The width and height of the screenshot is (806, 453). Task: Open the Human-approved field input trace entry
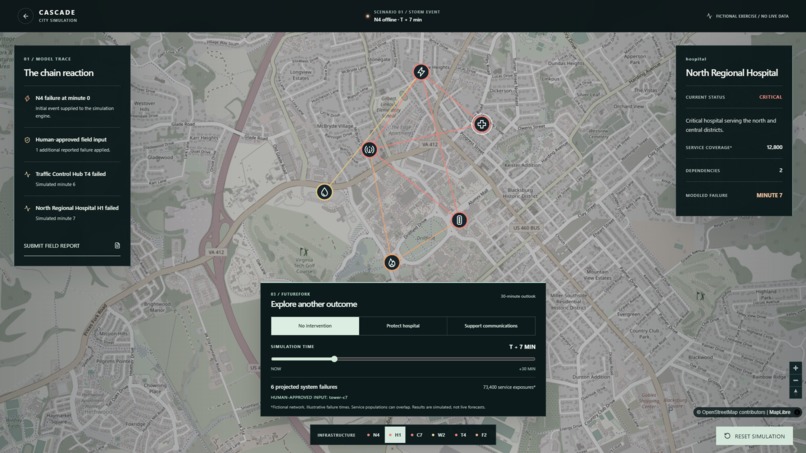click(x=72, y=144)
